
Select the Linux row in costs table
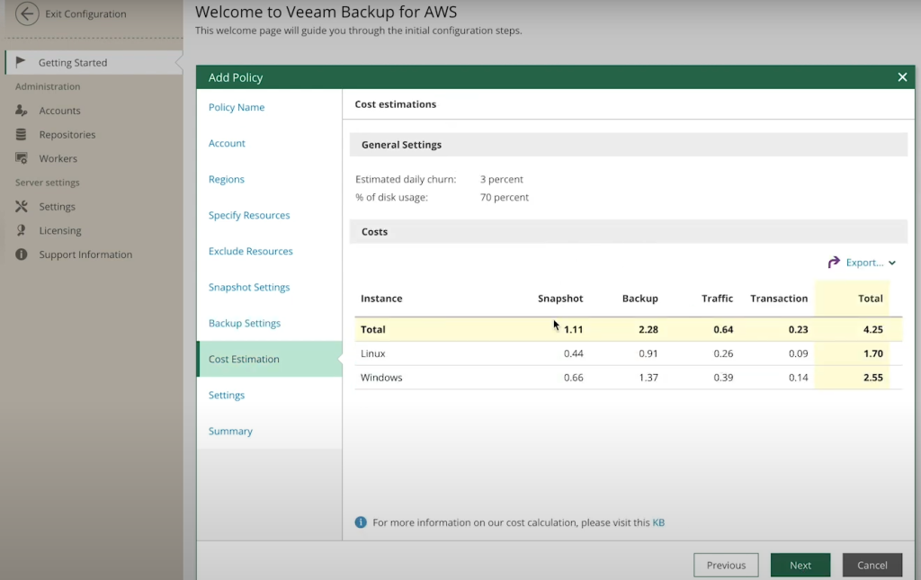(628, 353)
